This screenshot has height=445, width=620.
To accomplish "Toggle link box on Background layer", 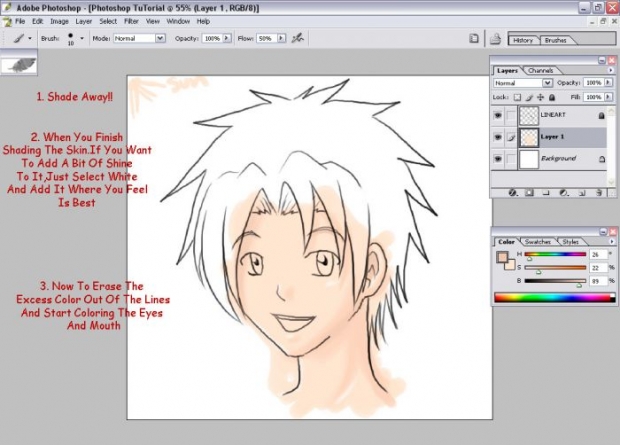I will [511, 159].
